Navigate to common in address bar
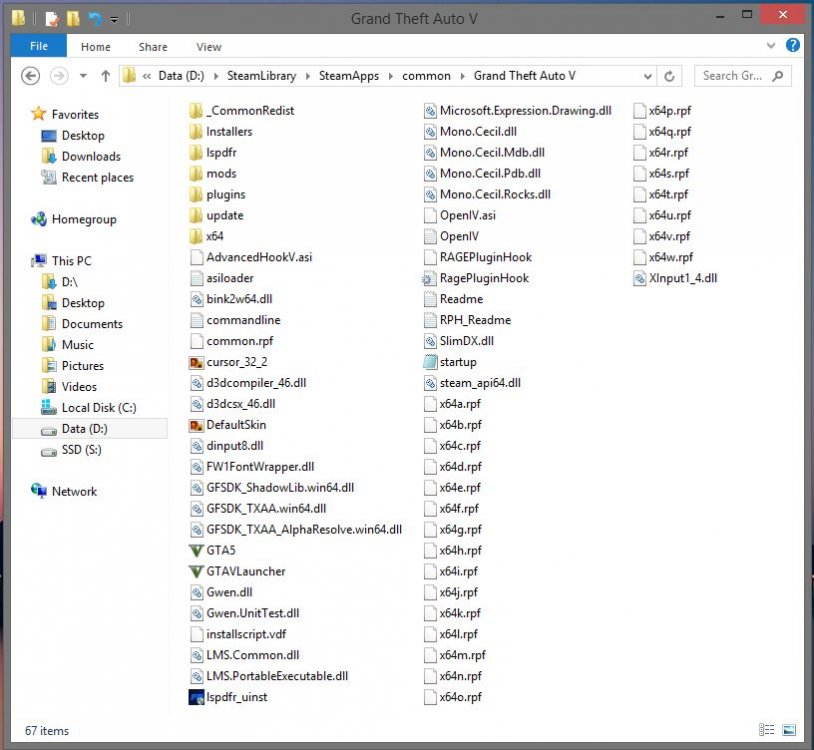Viewport: 814px width, 750px height. [x=426, y=76]
